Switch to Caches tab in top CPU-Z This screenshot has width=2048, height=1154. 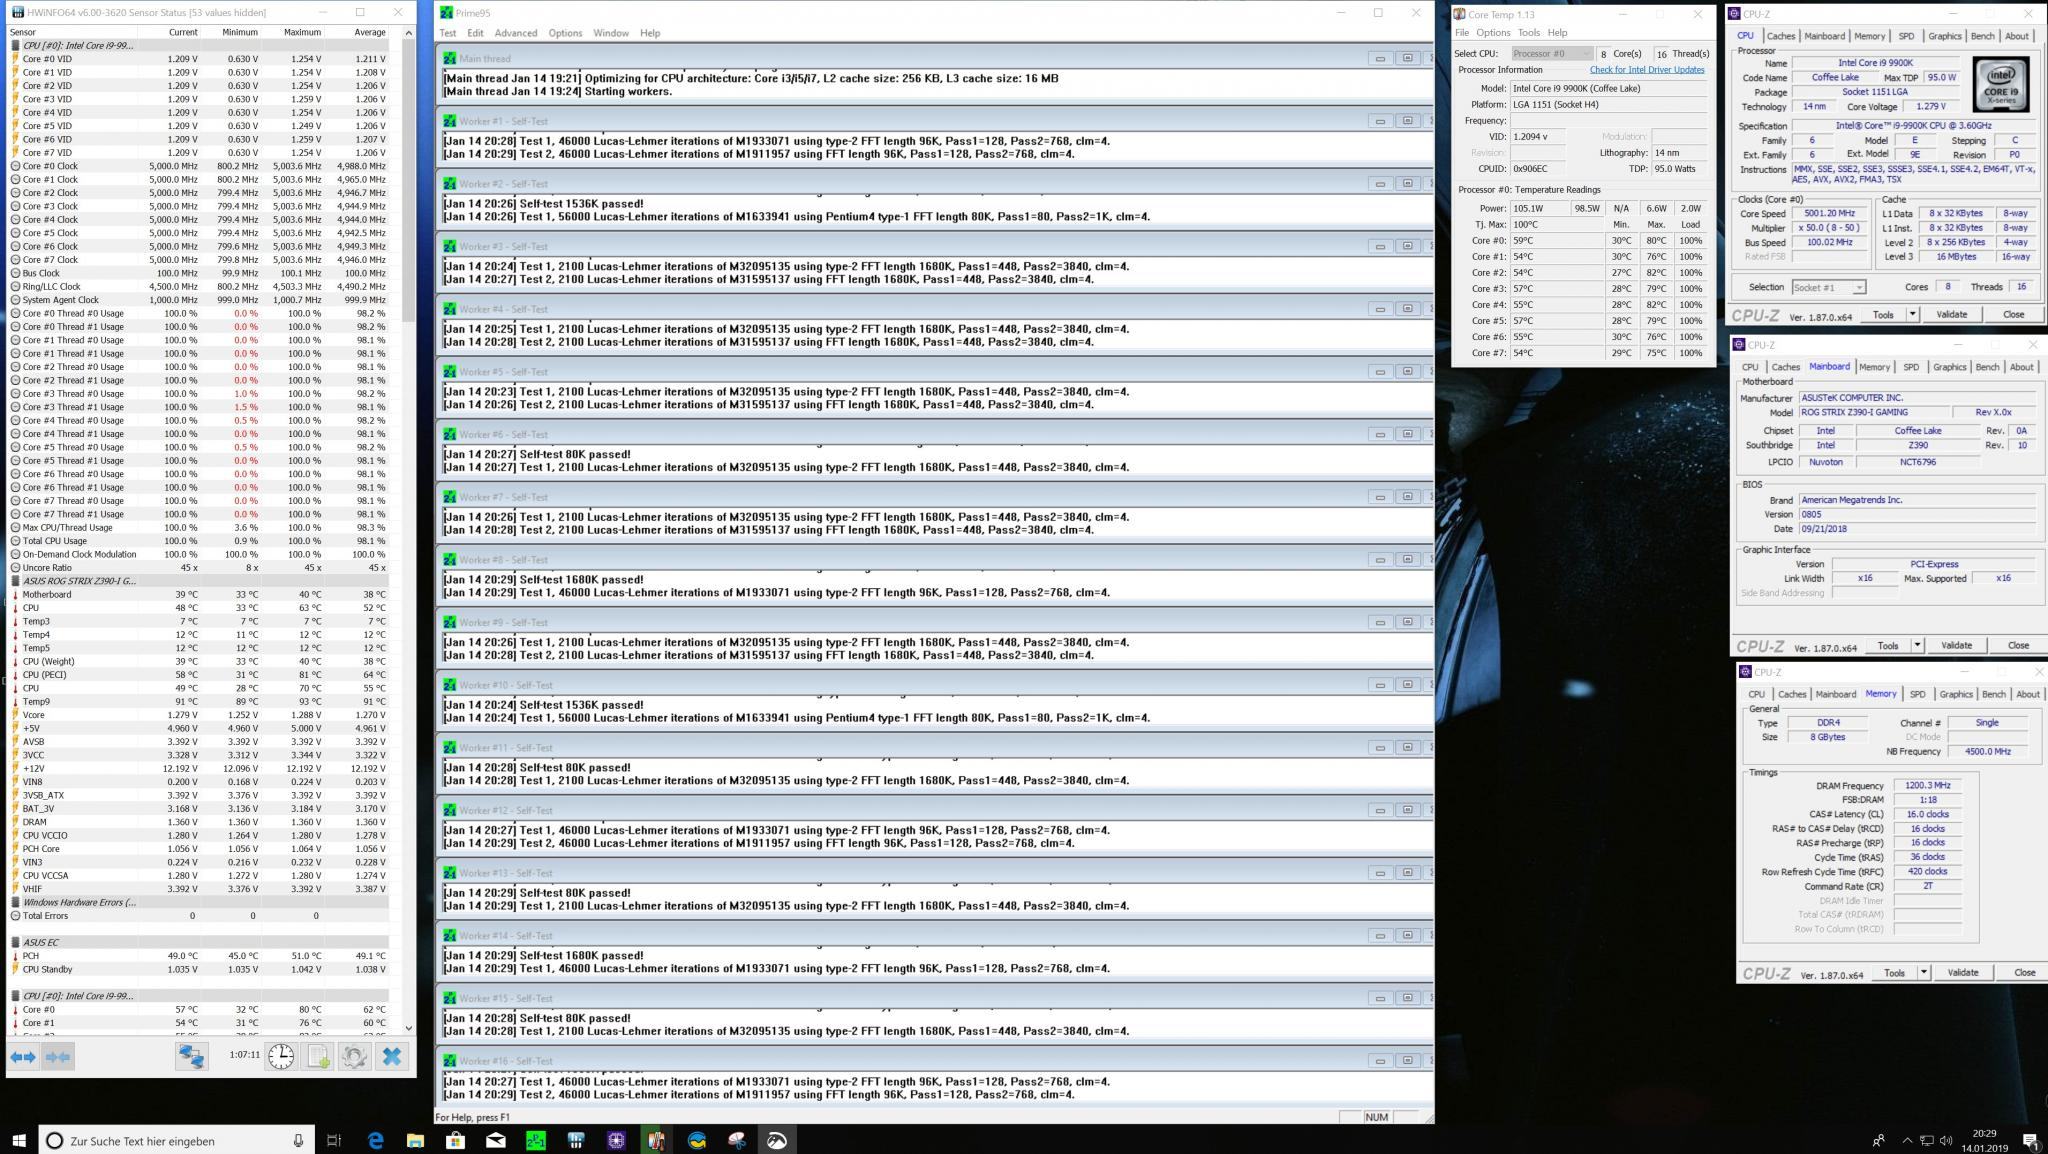(1780, 36)
